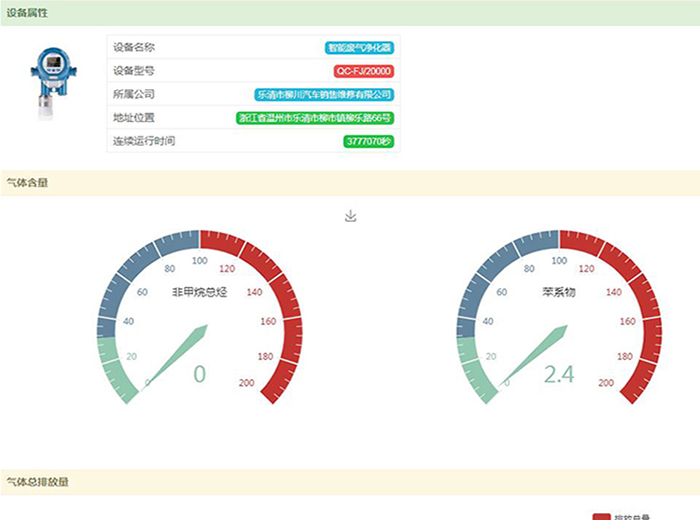The image size is (700, 520).
Task: Click the 所属公司 row label
Action: point(134,95)
